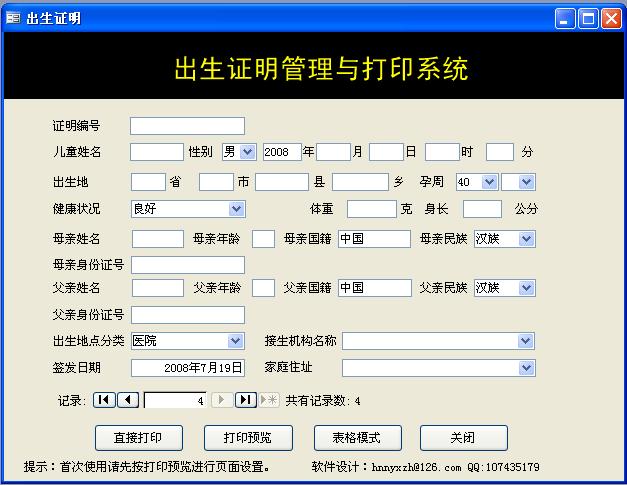The image size is (627, 485).
Task: Open 打印预览 print preview
Action: click(x=248, y=438)
